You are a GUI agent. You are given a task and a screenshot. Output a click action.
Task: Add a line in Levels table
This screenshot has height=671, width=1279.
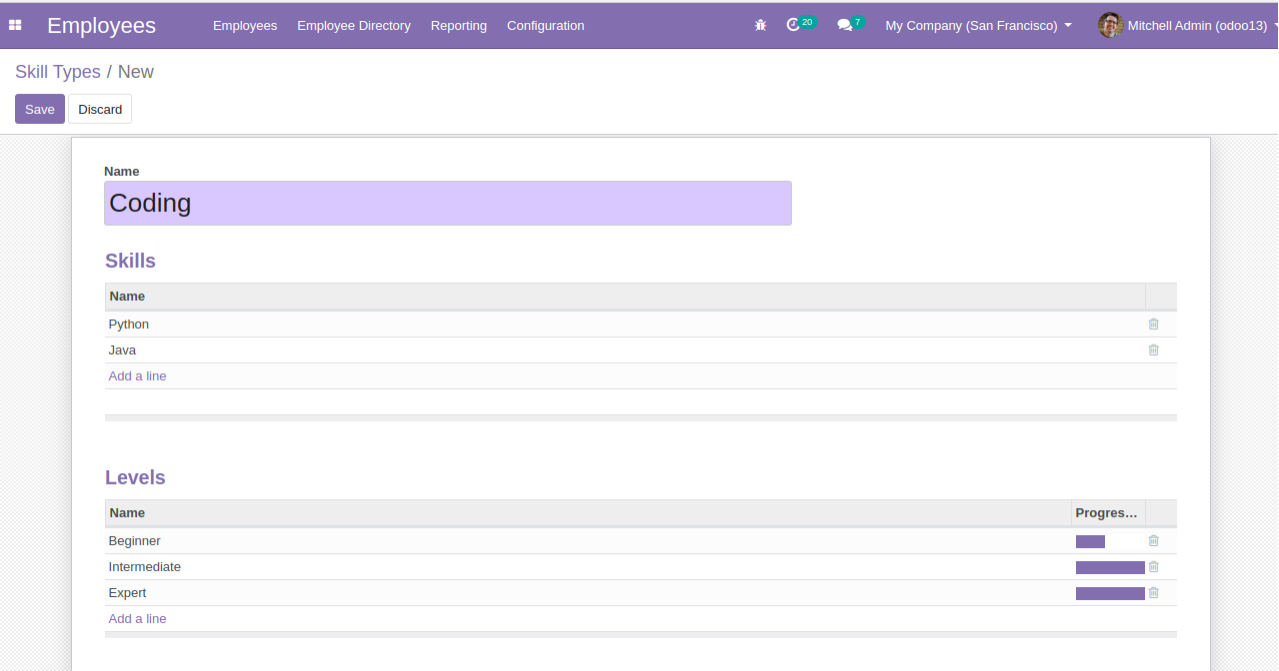coord(138,619)
